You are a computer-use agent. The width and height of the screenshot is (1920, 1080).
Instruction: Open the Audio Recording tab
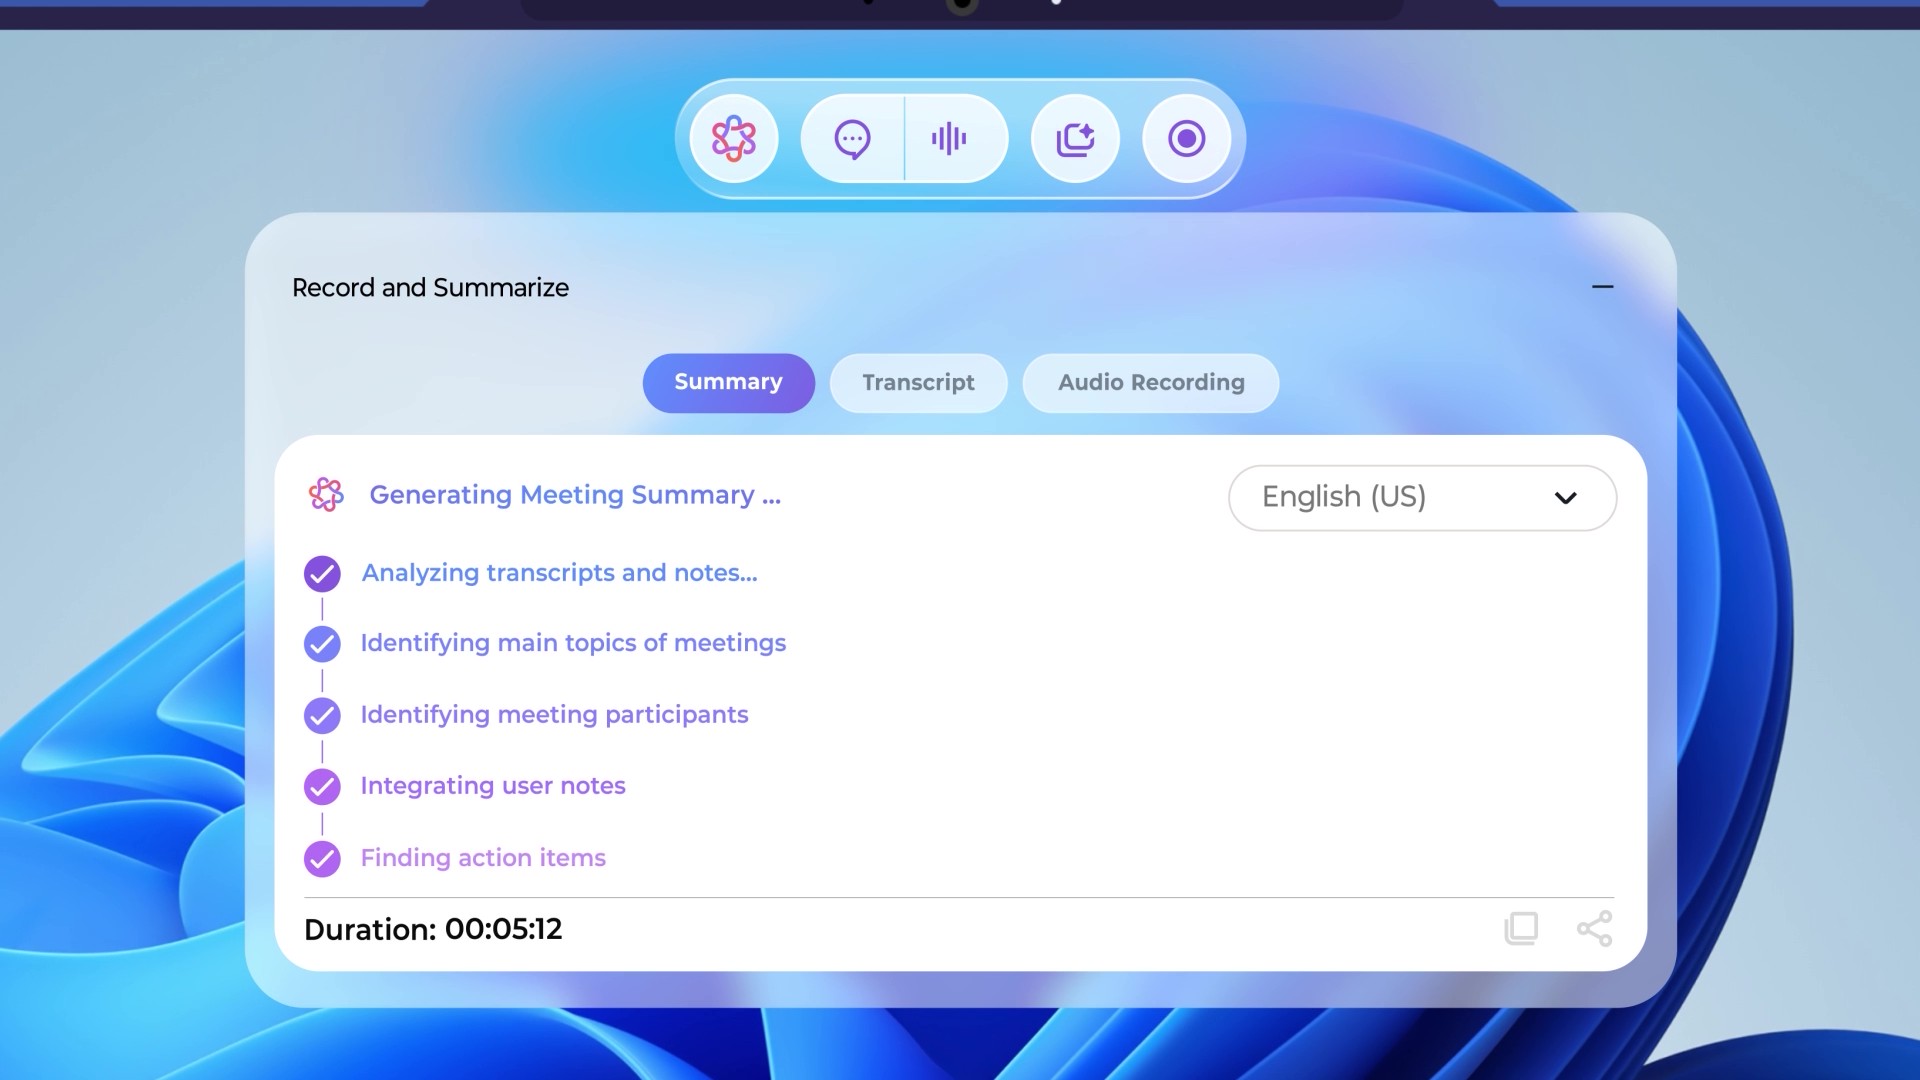[1150, 383]
